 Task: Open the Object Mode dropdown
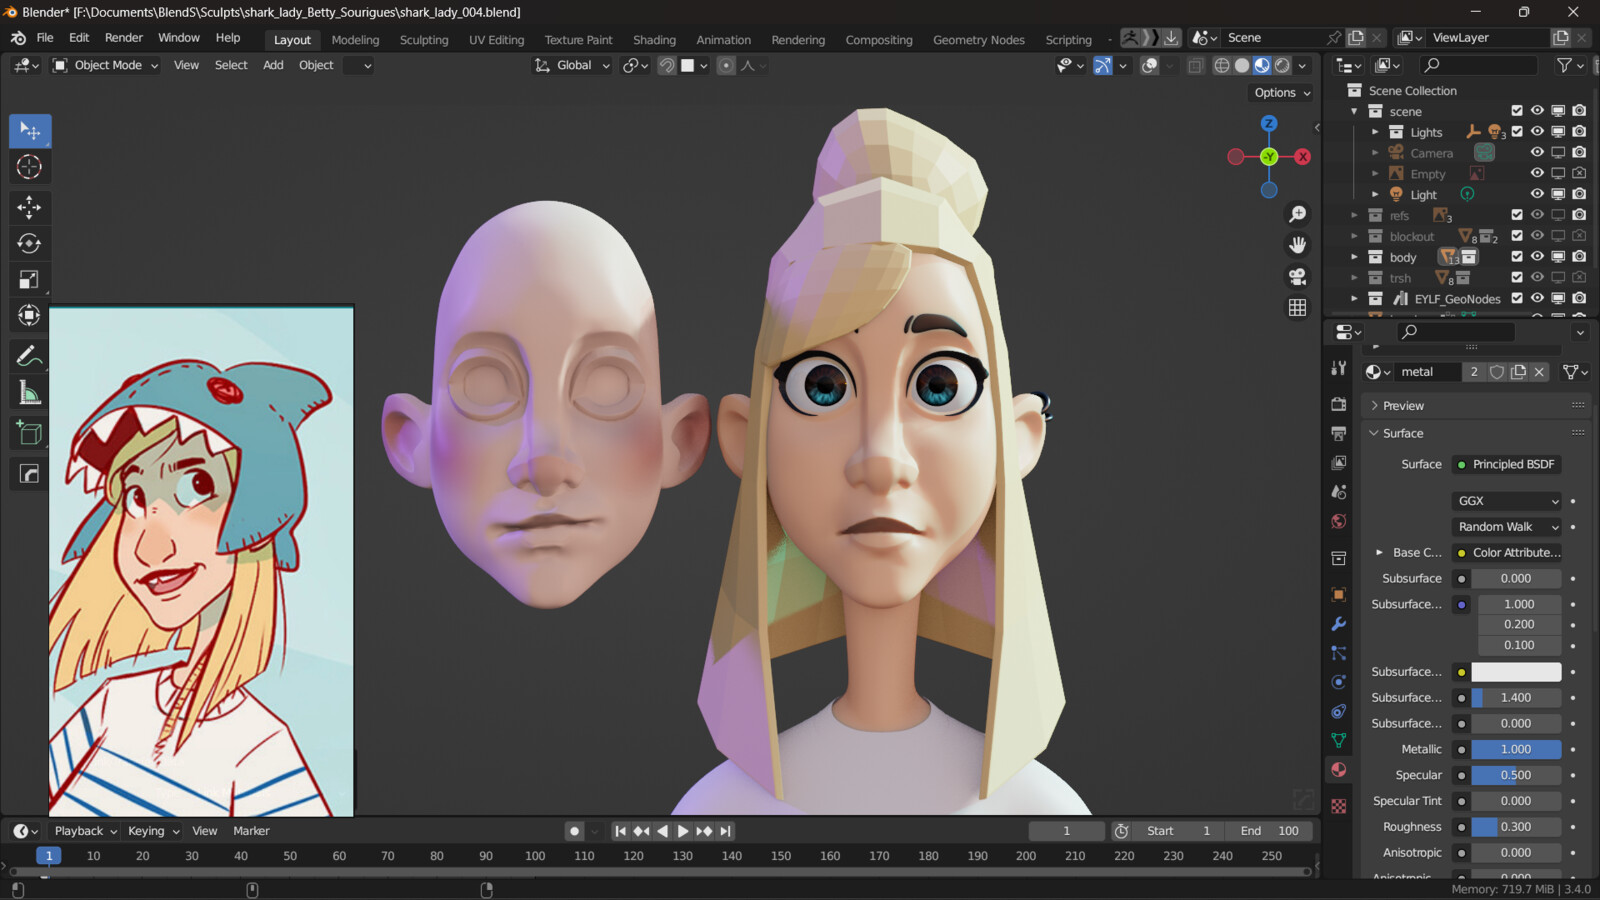pos(106,65)
